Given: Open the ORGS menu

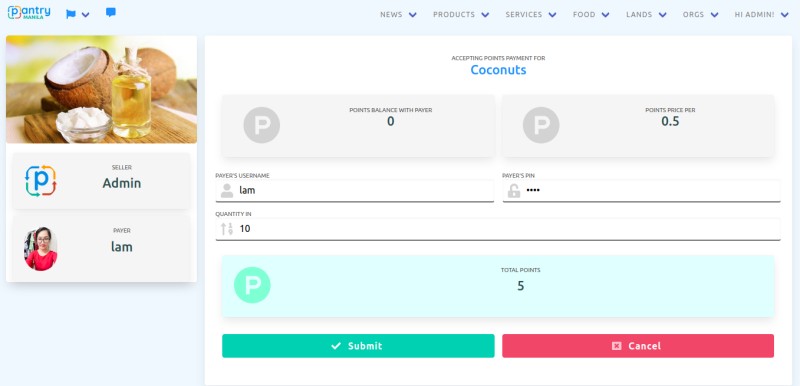Looking at the screenshot, I should pos(701,15).
